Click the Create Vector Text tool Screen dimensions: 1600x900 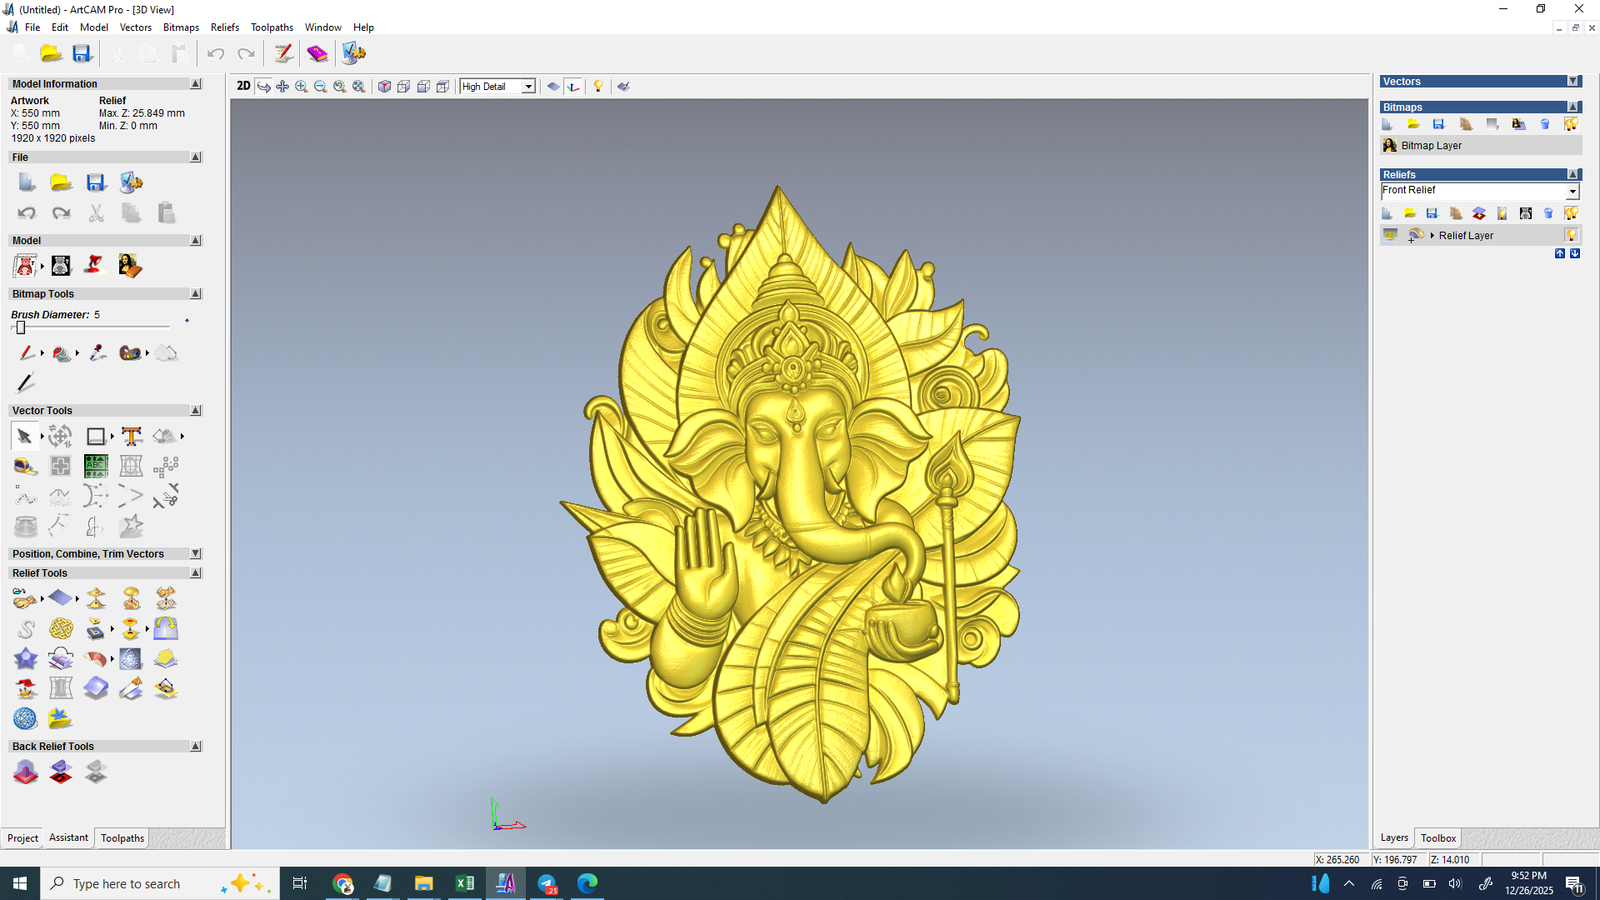tap(131, 436)
